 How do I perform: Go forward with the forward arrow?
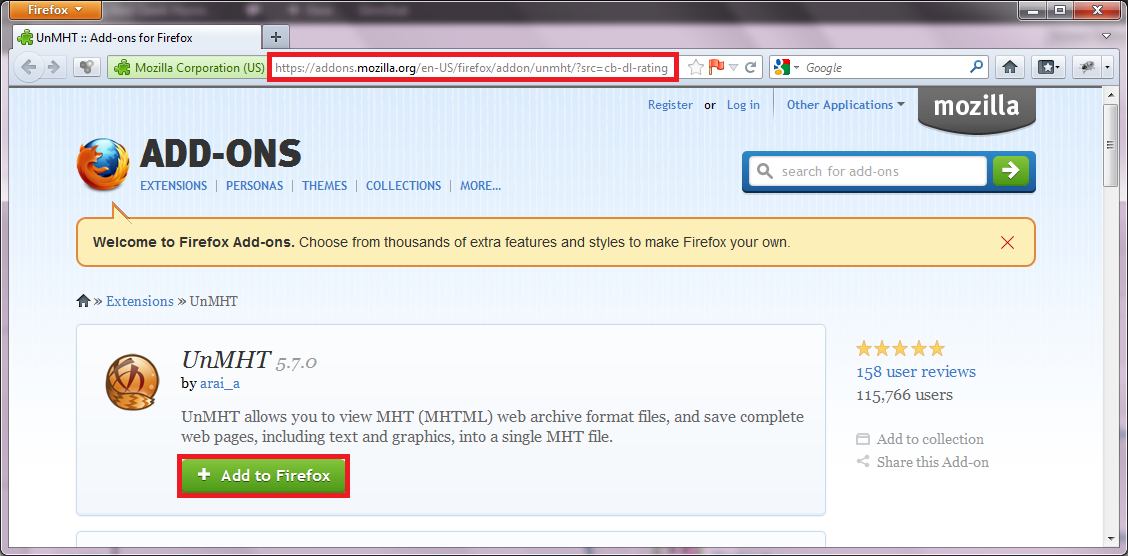[x=53, y=68]
